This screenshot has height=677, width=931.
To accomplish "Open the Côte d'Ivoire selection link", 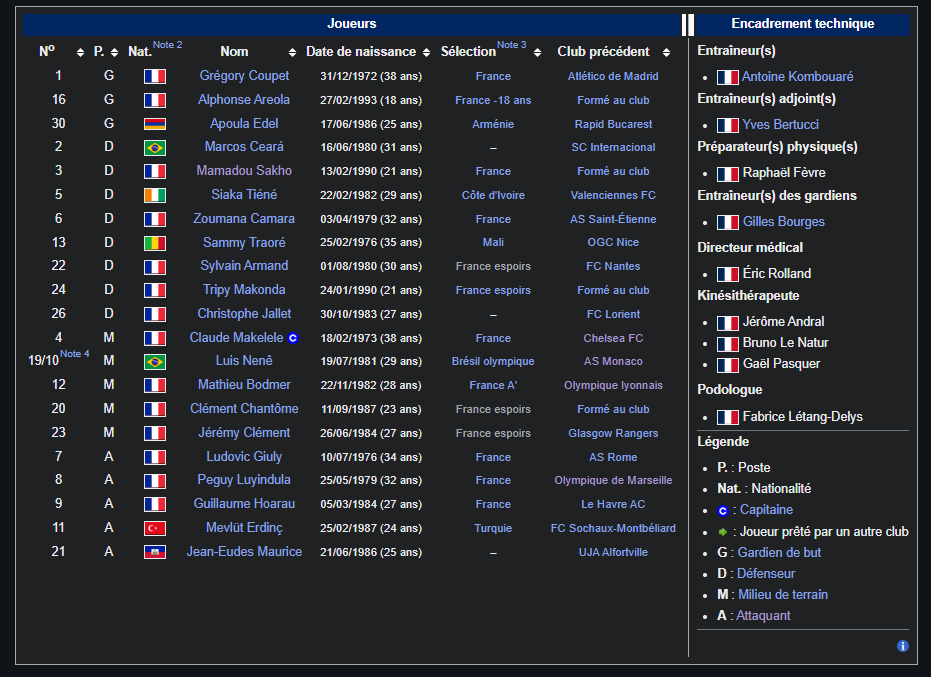I will pyautogui.click(x=493, y=195).
